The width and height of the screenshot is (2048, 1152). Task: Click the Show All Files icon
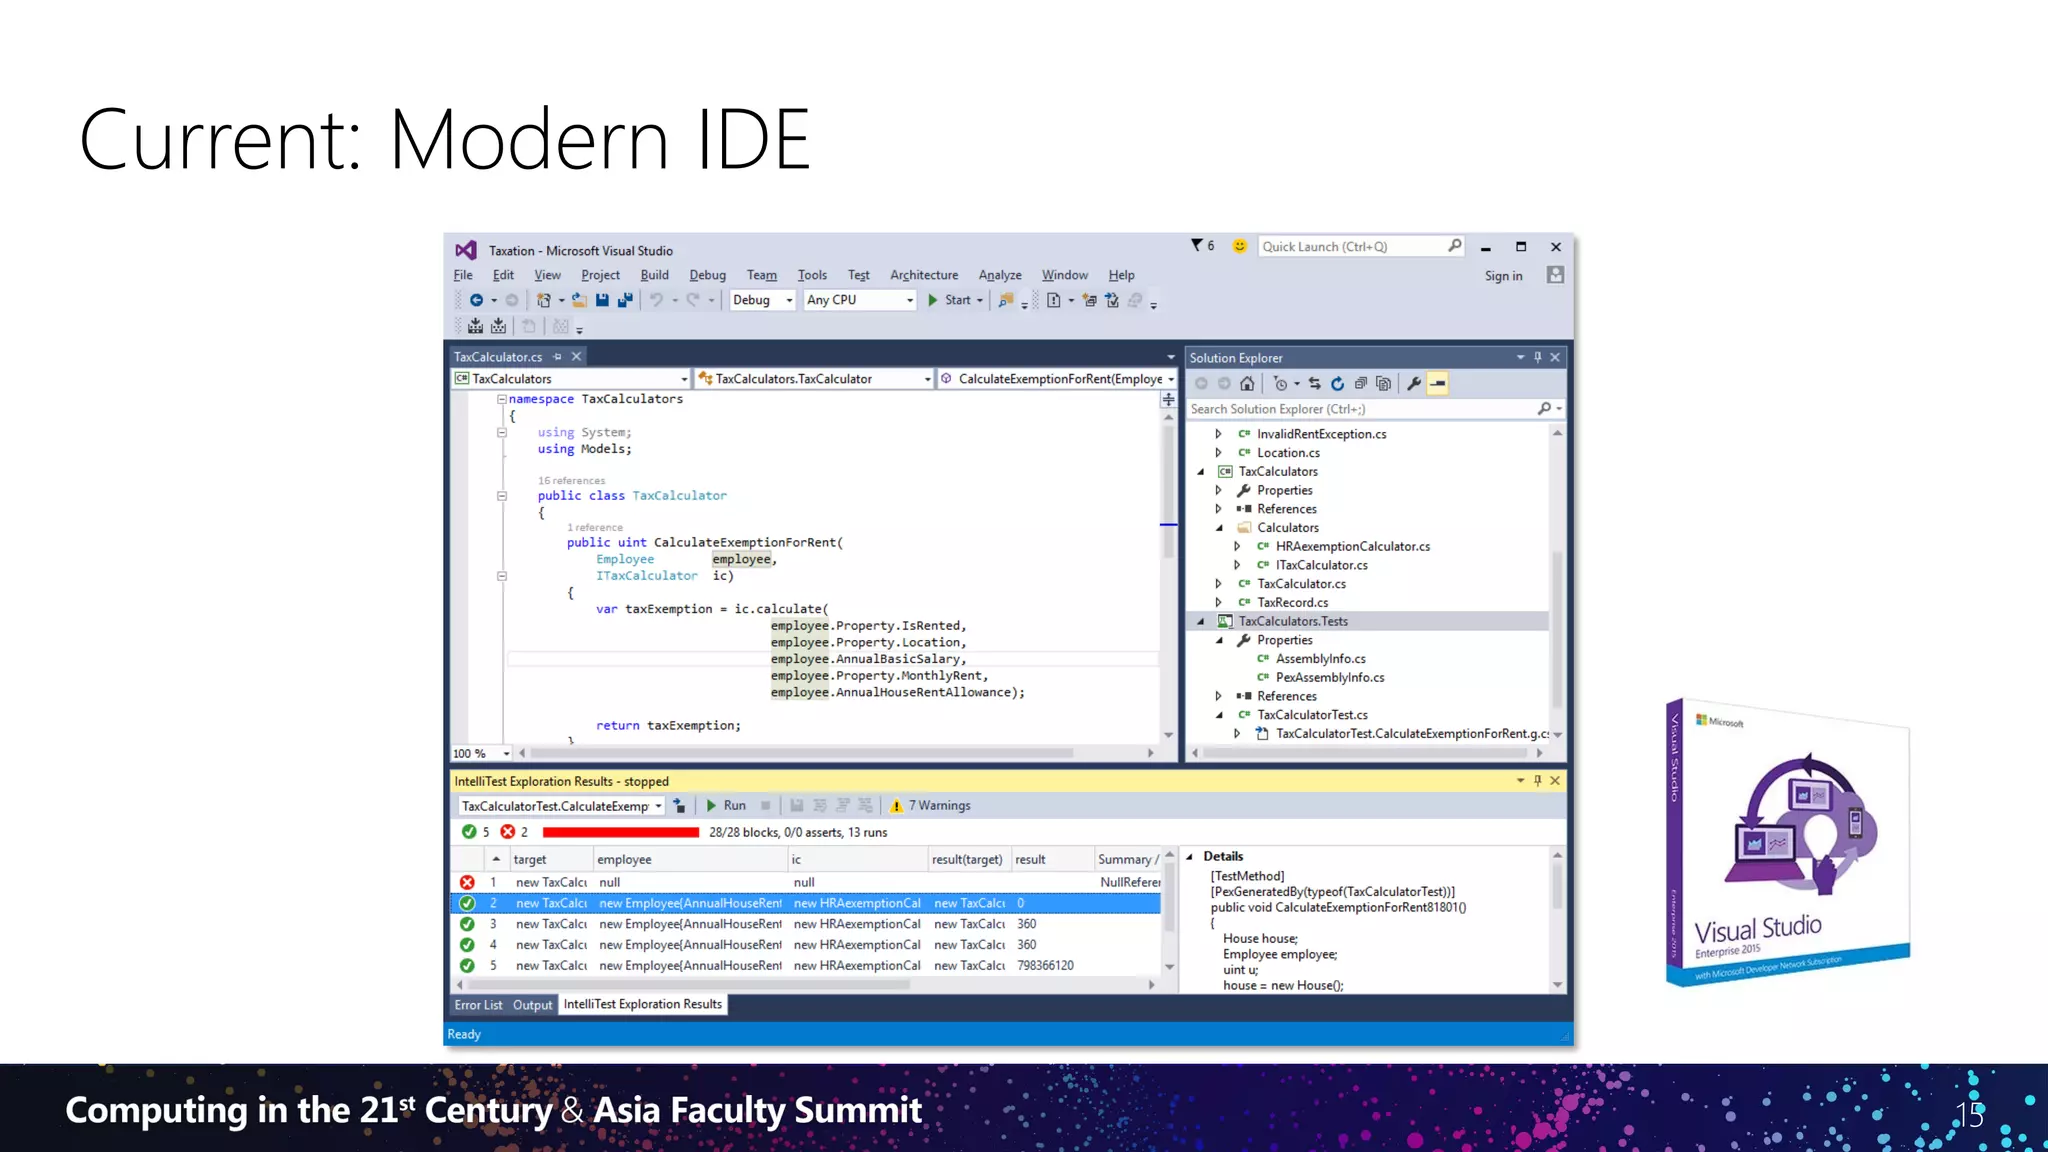[1383, 384]
